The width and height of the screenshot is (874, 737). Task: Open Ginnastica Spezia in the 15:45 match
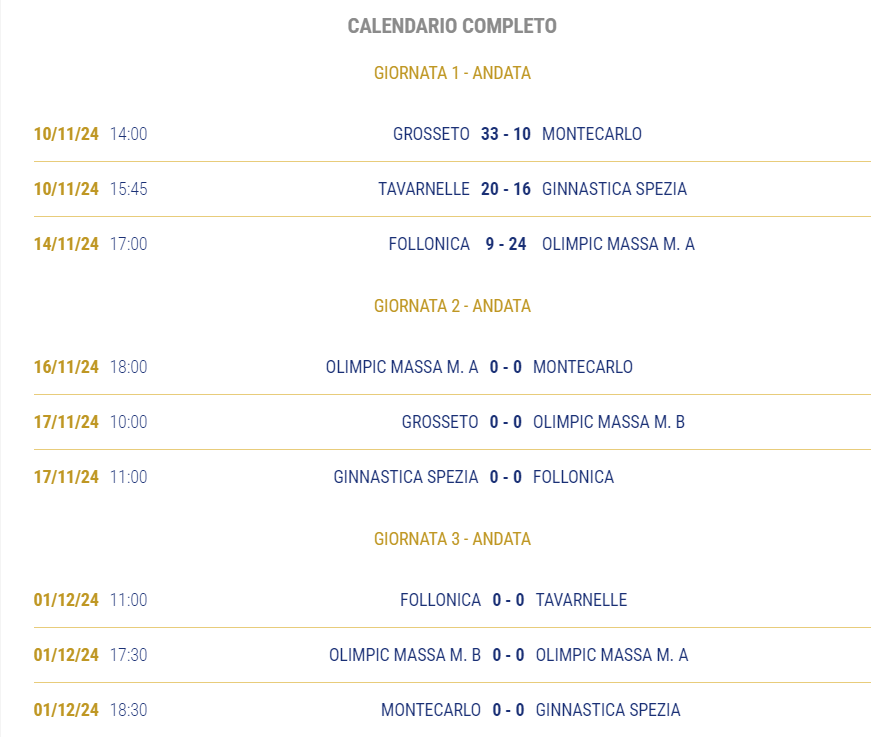(614, 189)
